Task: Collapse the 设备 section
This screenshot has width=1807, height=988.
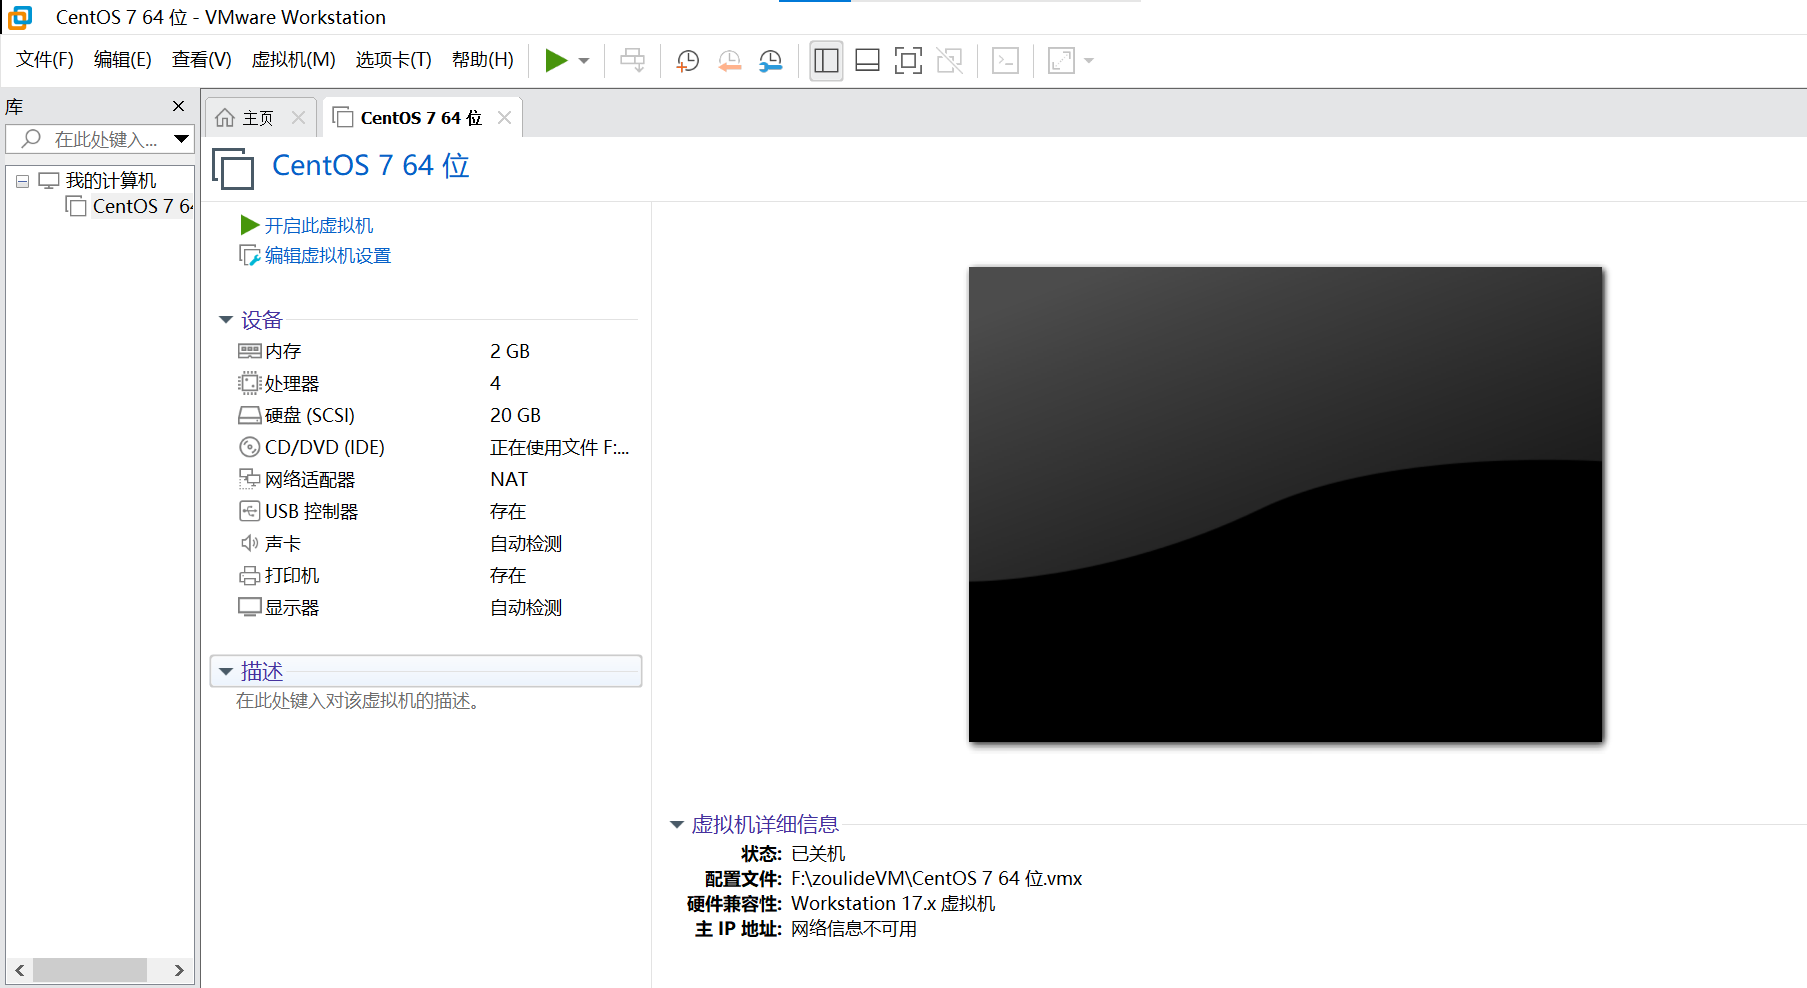Action: (x=226, y=320)
